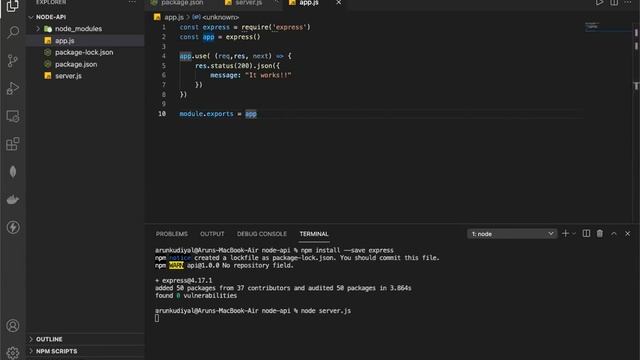
Task: Select the TERMINAL panel tab
Action: [x=314, y=234]
